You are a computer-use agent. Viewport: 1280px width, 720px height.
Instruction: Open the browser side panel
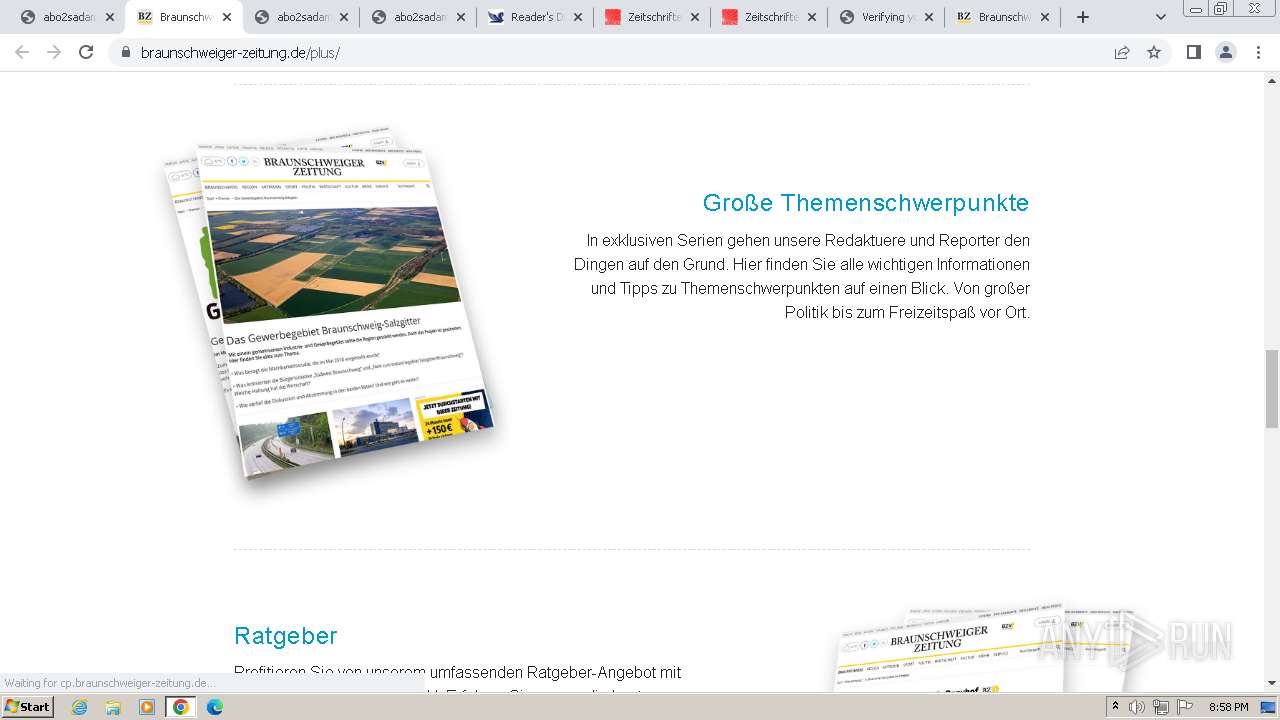(1193, 53)
